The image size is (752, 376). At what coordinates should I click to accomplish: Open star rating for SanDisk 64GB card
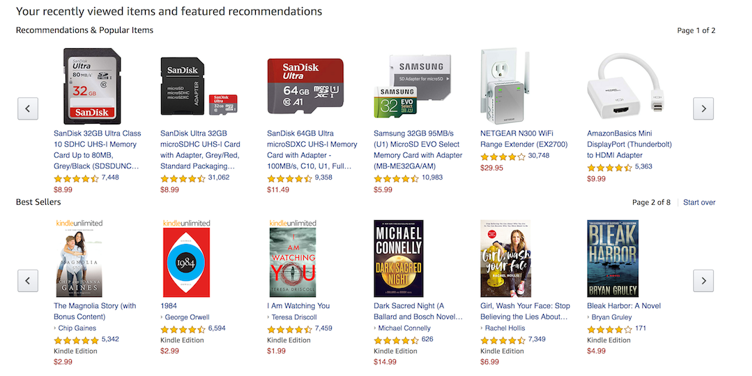[289, 178]
